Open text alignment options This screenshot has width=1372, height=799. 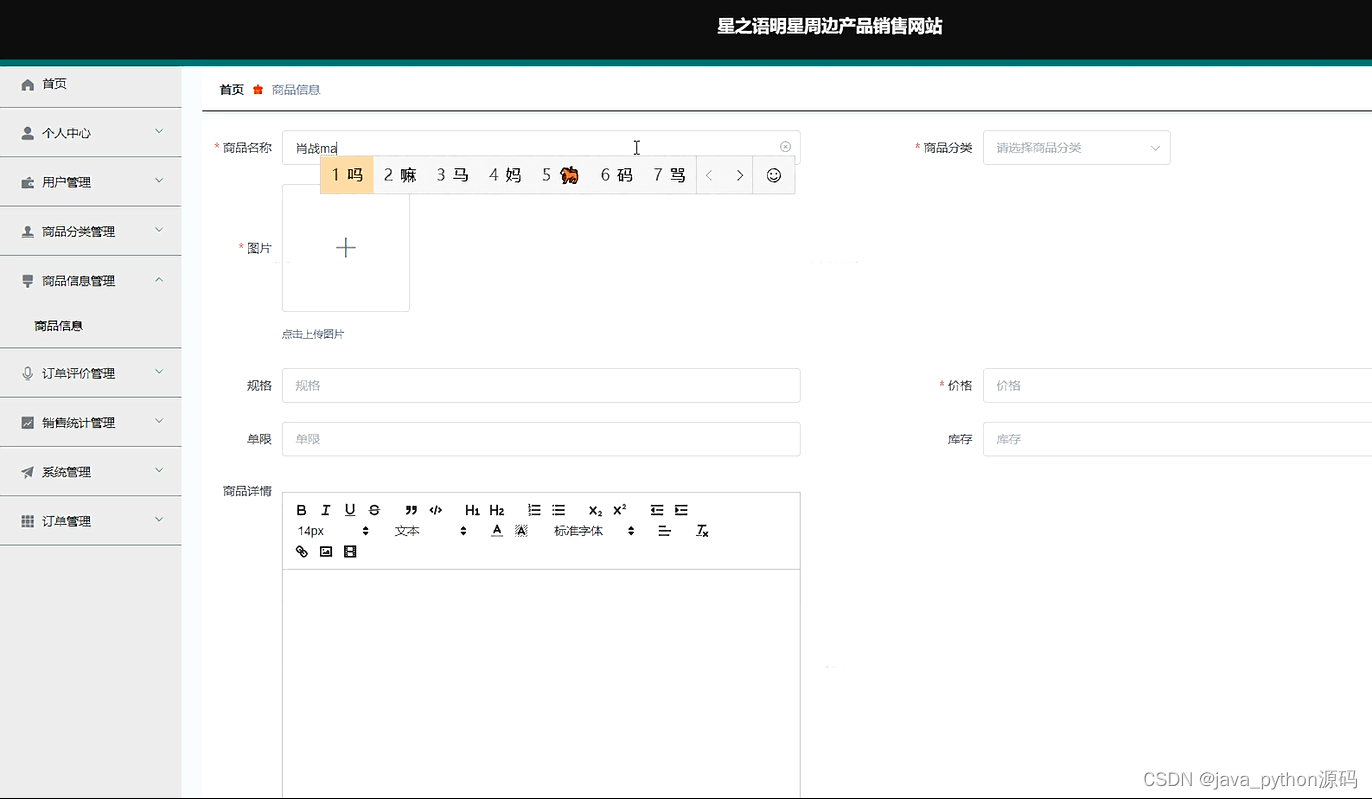click(x=664, y=531)
